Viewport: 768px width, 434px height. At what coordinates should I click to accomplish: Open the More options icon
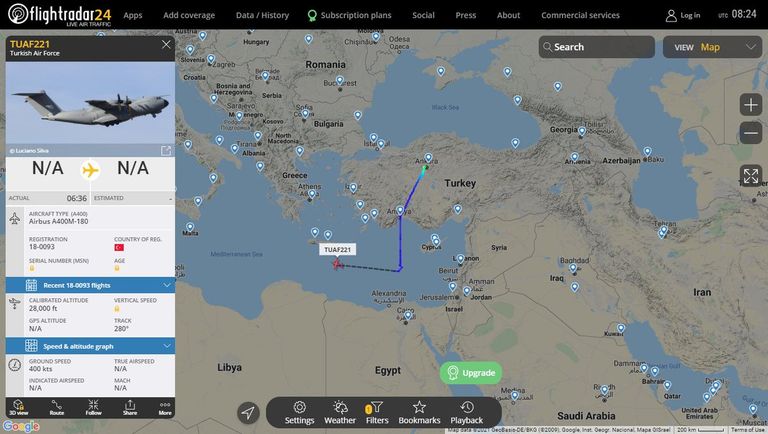(165, 408)
